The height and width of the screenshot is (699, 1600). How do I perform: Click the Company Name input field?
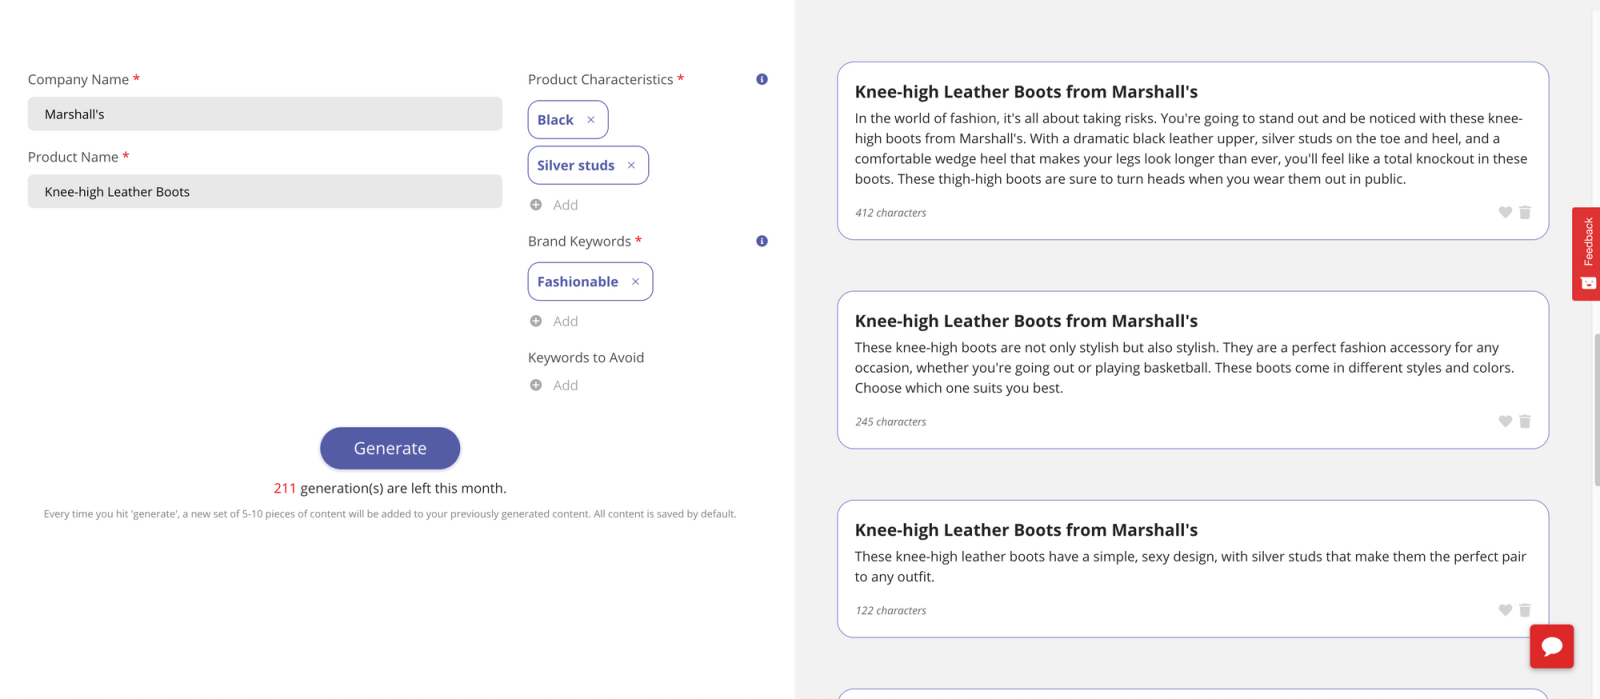tap(265, 114)
